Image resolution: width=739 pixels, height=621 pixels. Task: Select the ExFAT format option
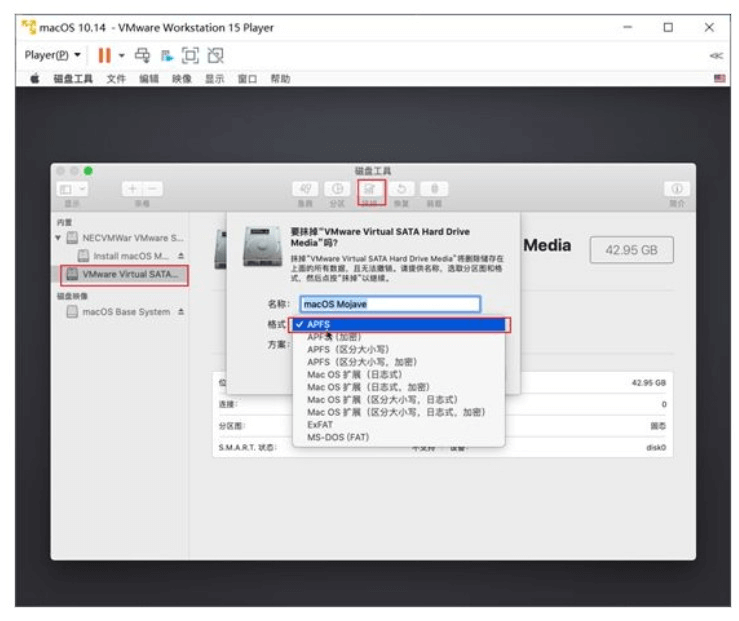click(x=320, y=425)
